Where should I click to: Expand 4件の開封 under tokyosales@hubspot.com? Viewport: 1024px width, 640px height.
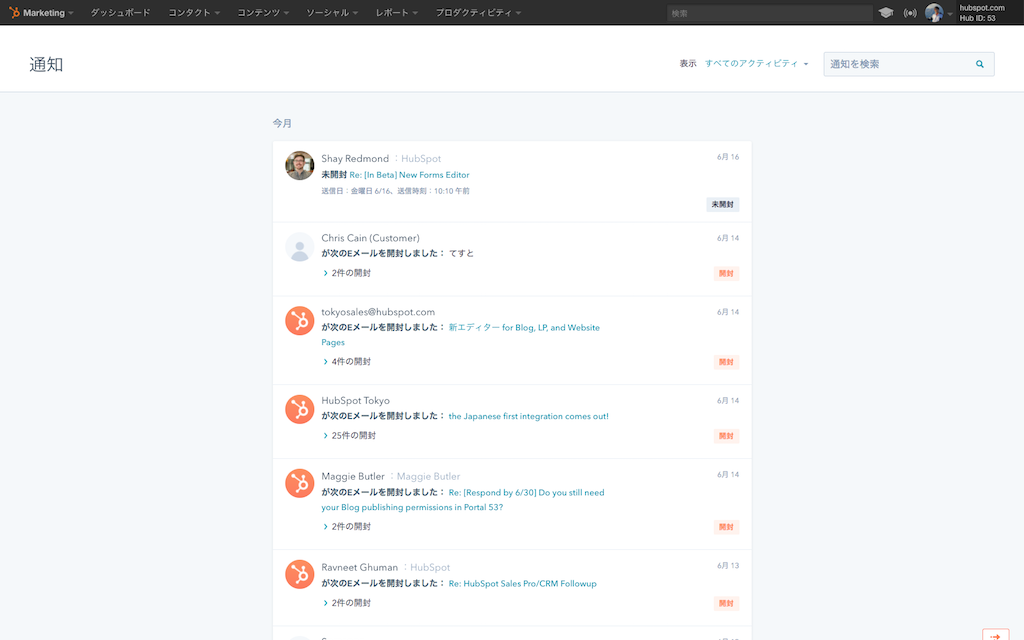tap(347, 361)
